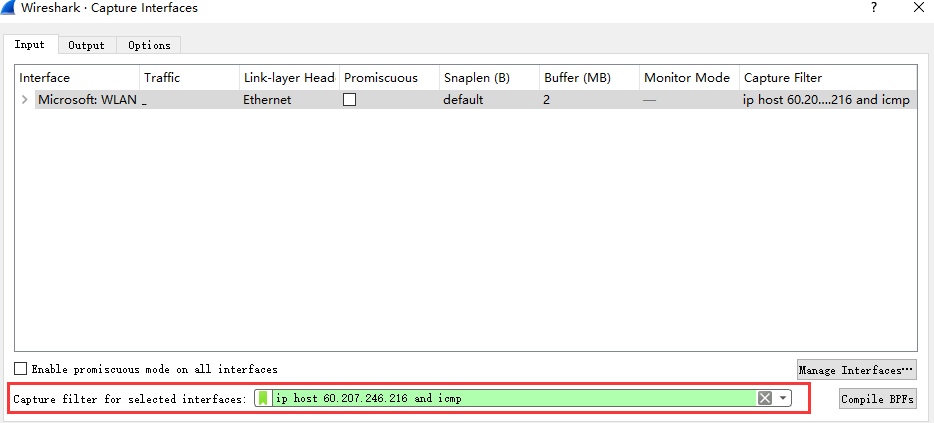934x423 pixels.
Task: Switch to the Options tab
Action: (x=149, y=45)
